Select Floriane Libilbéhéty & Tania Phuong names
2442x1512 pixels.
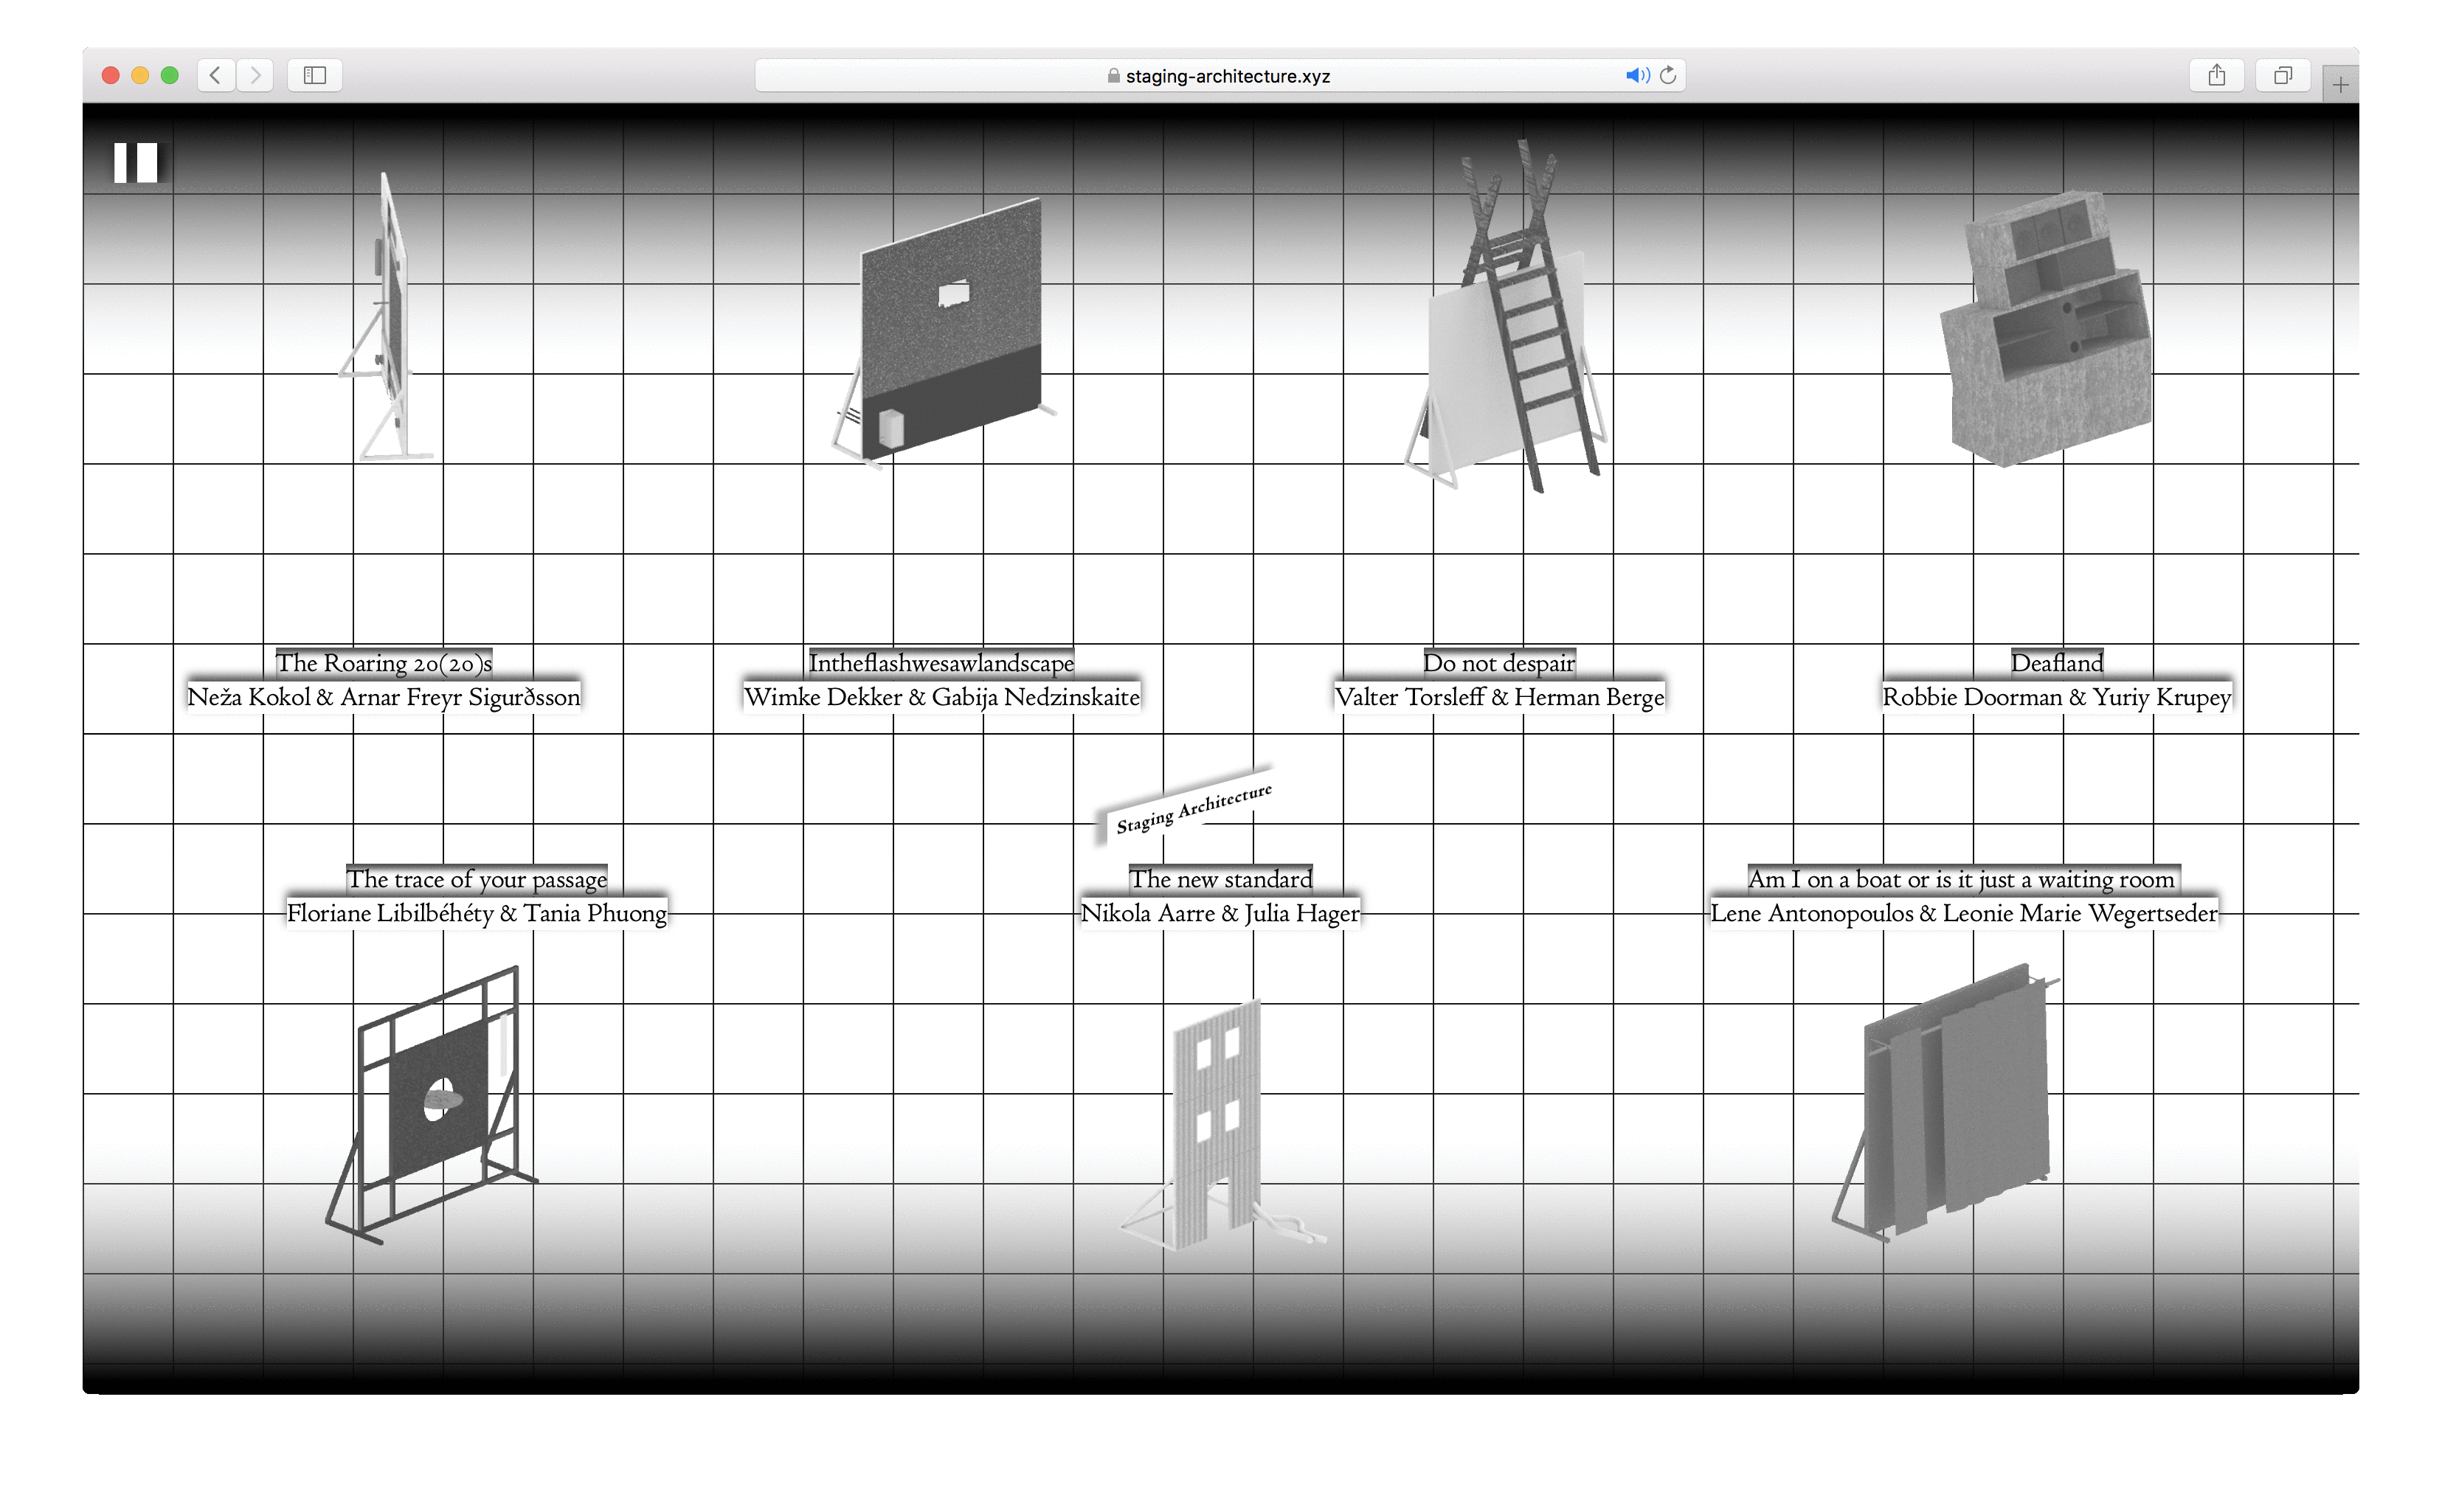[x=477, y=913]
